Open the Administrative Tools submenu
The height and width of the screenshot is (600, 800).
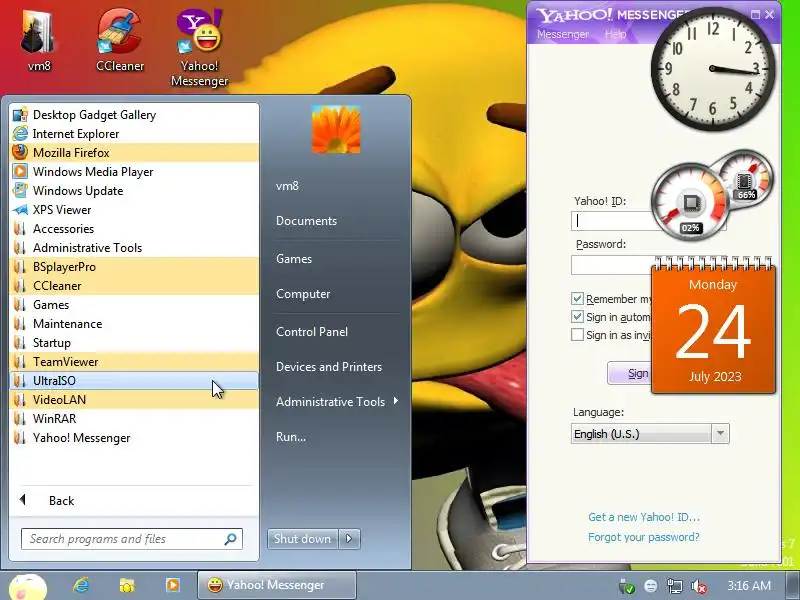[x=337, y=402]
